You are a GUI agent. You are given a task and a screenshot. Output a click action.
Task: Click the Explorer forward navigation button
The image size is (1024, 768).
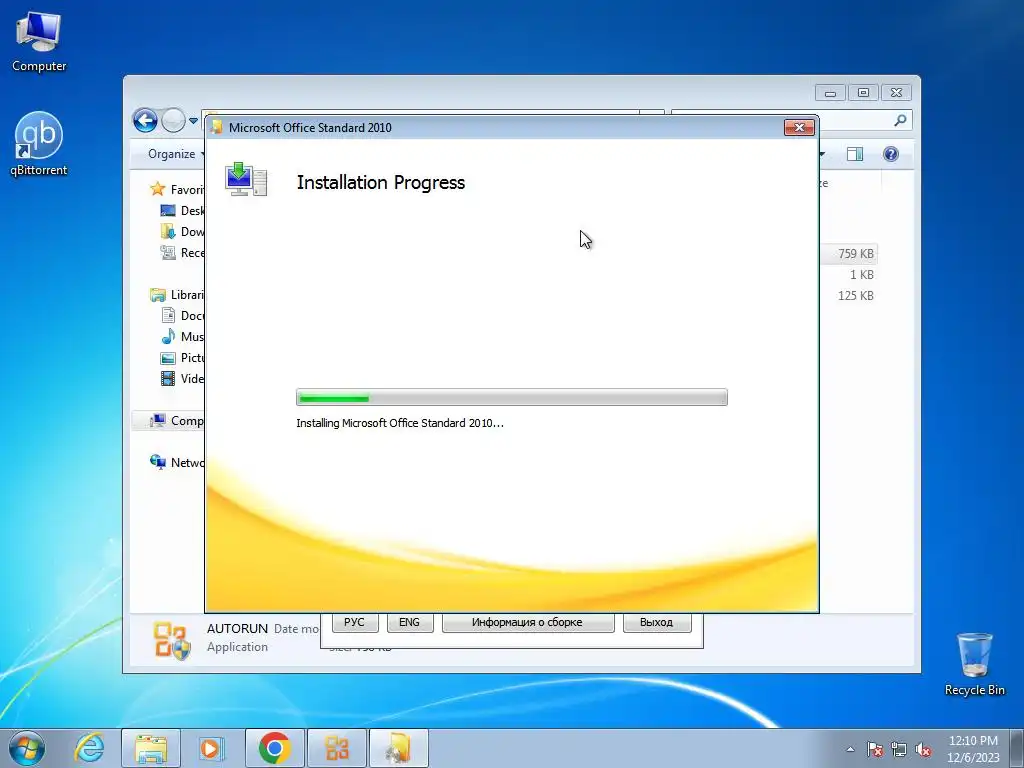(172, 120)
